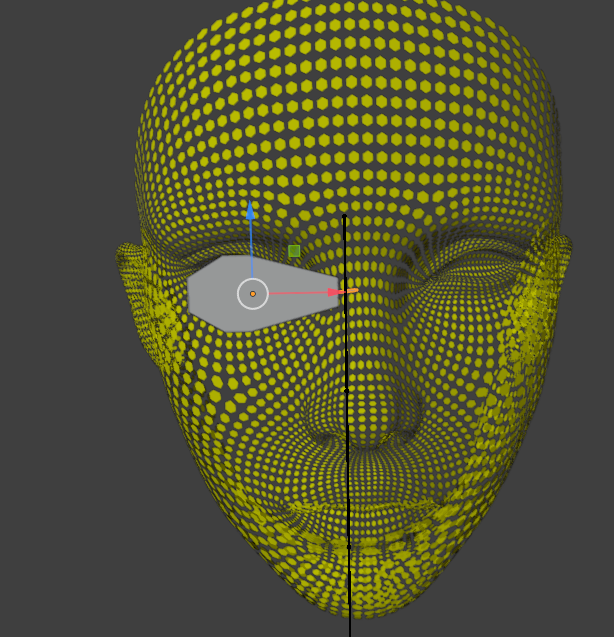
Task: Click the black vertical line below the nose
Action: [348, 500]
